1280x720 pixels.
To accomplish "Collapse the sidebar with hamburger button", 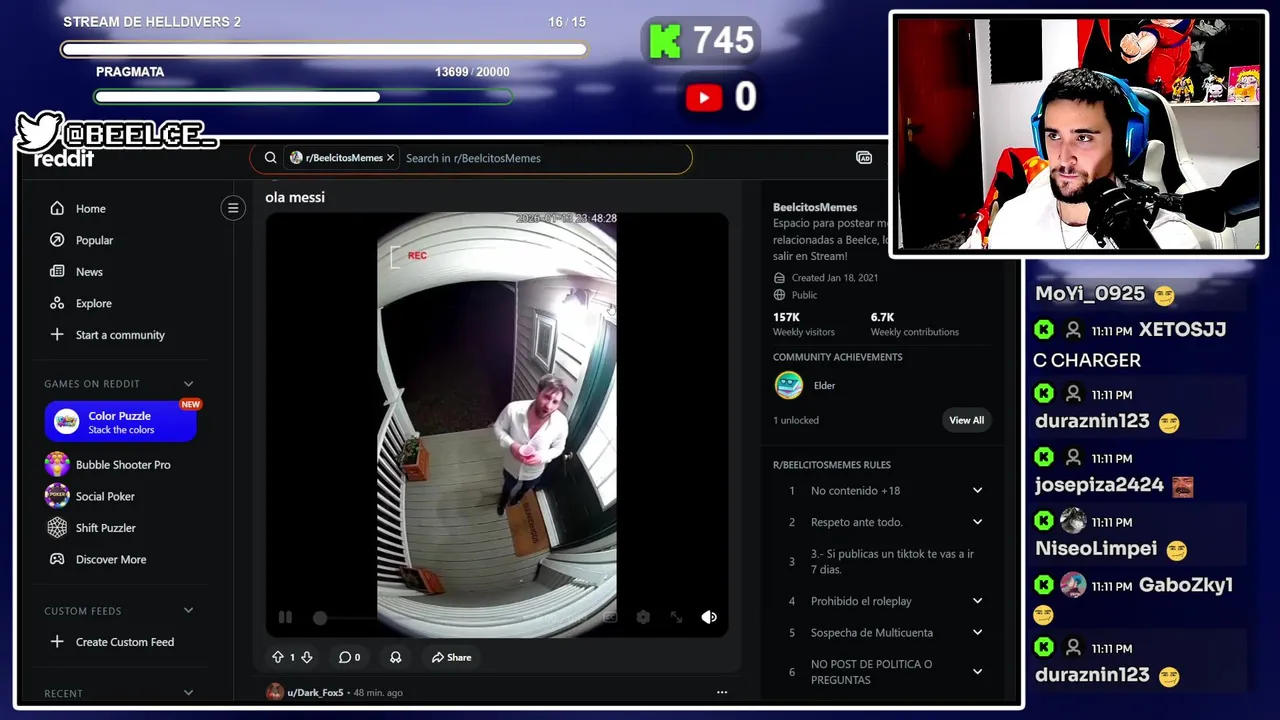I will point(233,208).
